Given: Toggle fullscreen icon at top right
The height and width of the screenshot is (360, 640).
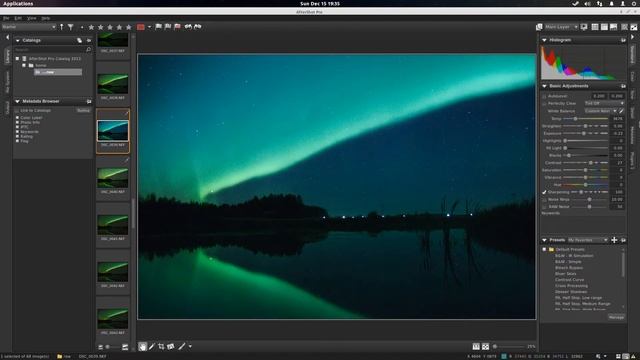Looking at the screenshot, I should pyautogui.click(x=634, y=27).
